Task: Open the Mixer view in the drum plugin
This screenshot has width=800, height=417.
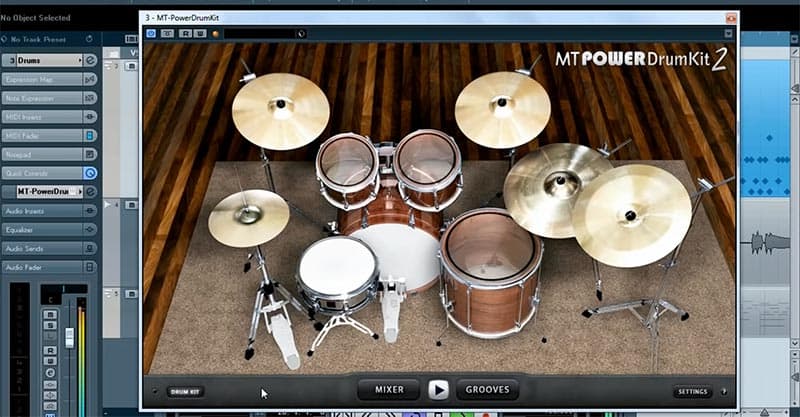Action: (389, 390)
